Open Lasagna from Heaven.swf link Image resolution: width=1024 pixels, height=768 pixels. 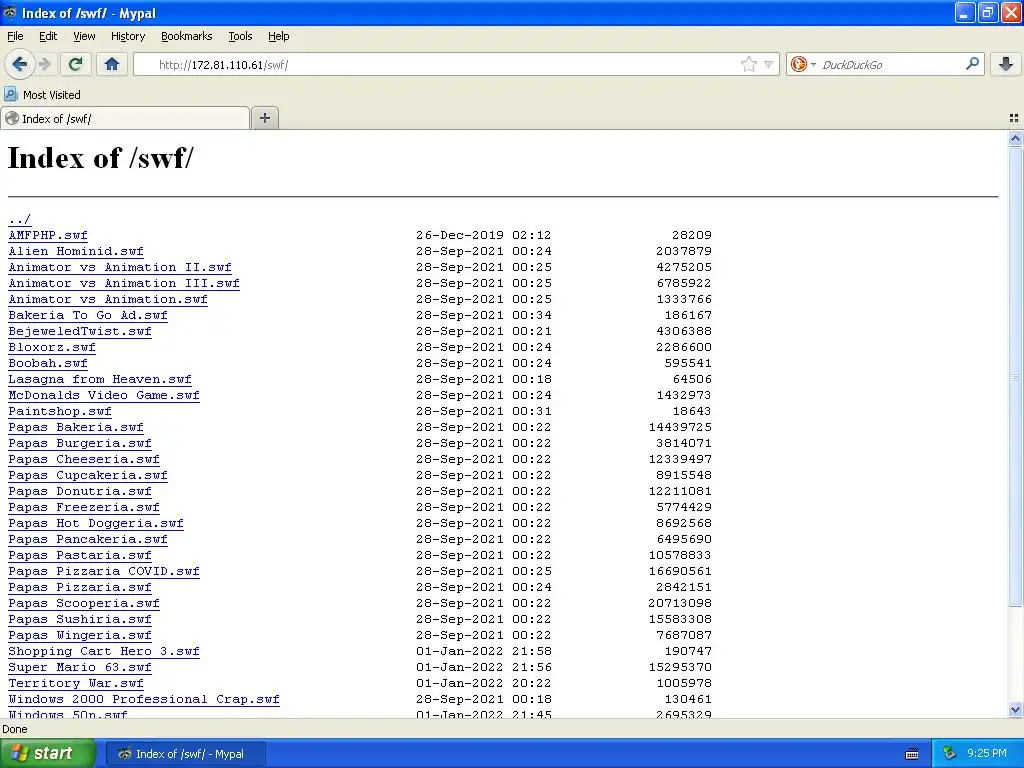pyautogui.click(x=100, y=379)
